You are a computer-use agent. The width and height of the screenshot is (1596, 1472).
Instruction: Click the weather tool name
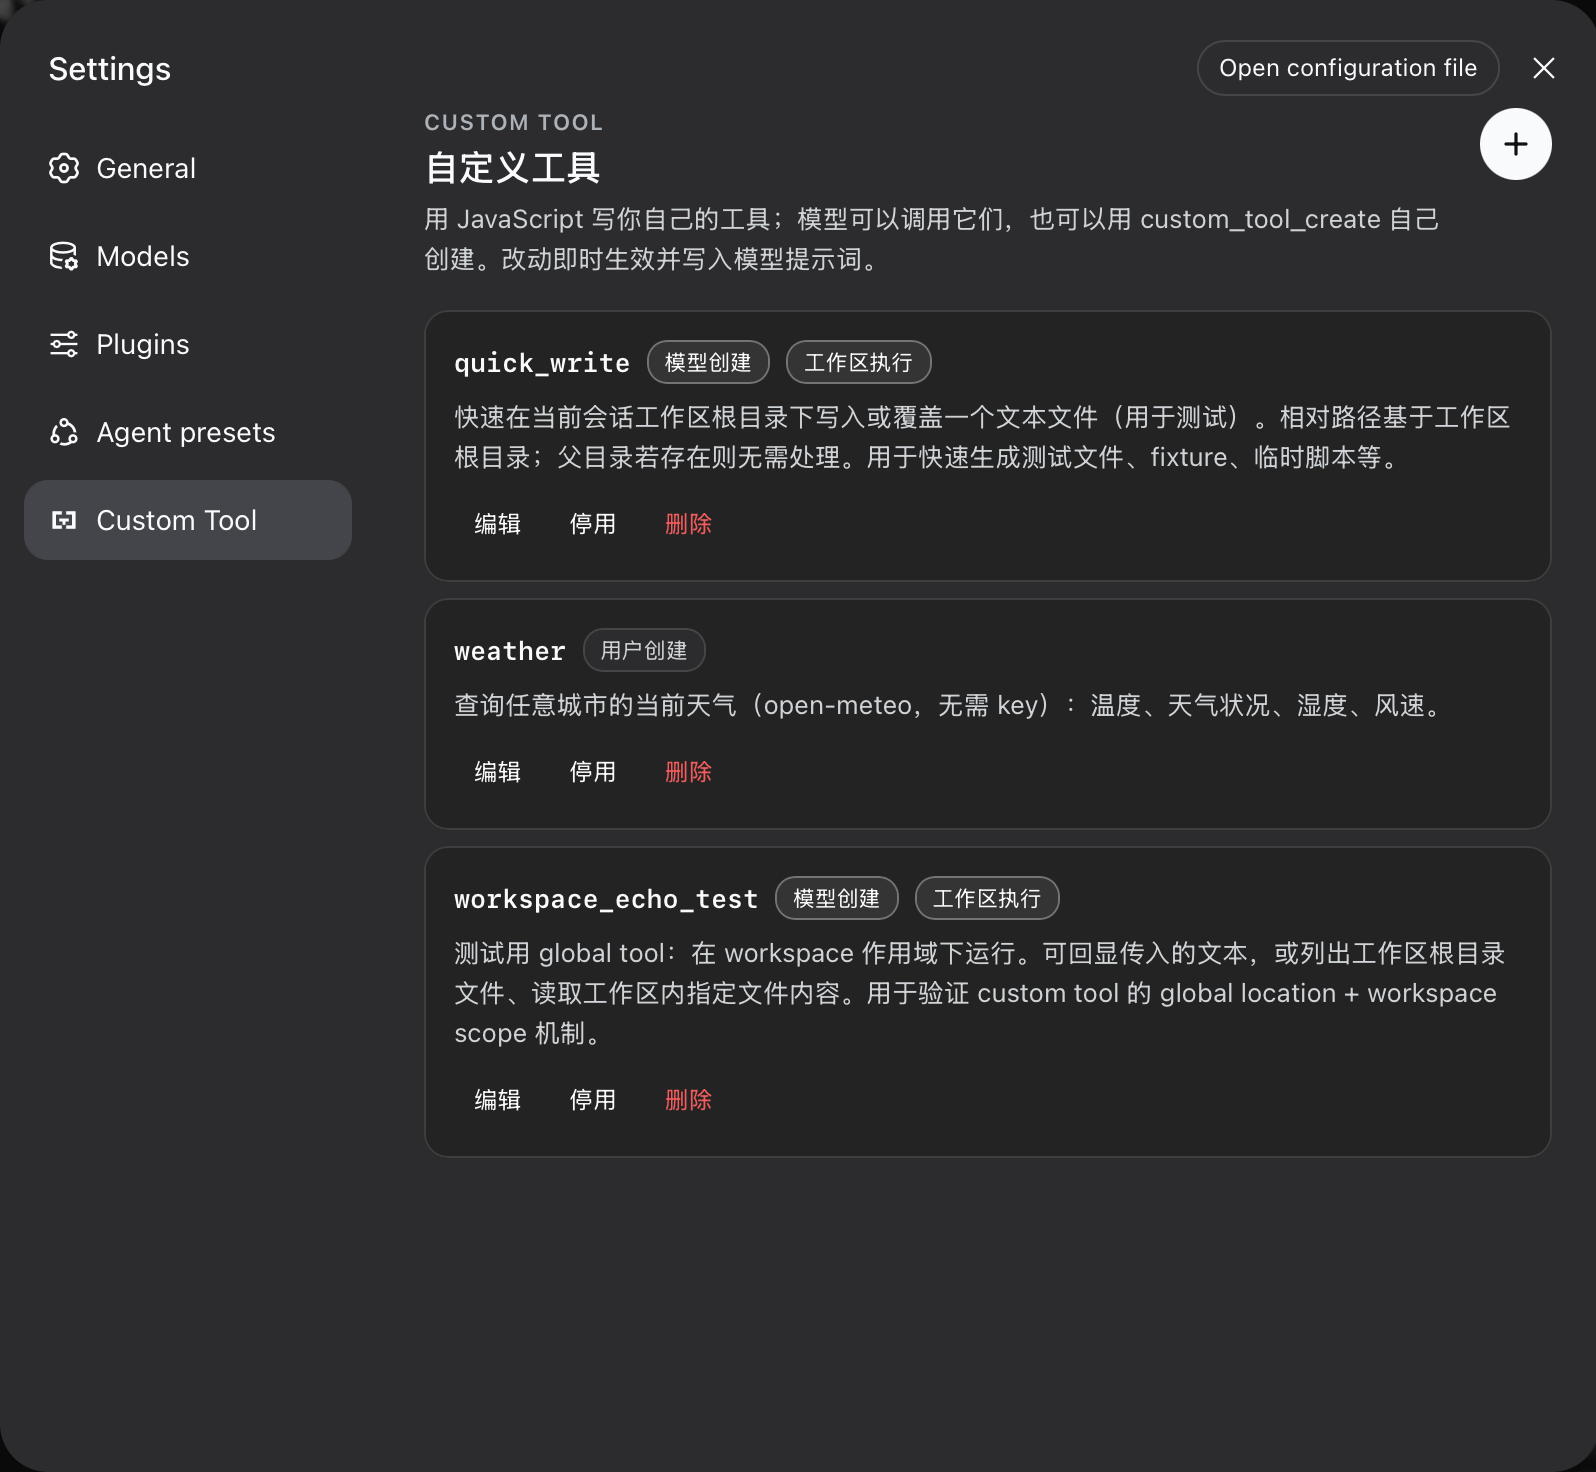point(510,651)
